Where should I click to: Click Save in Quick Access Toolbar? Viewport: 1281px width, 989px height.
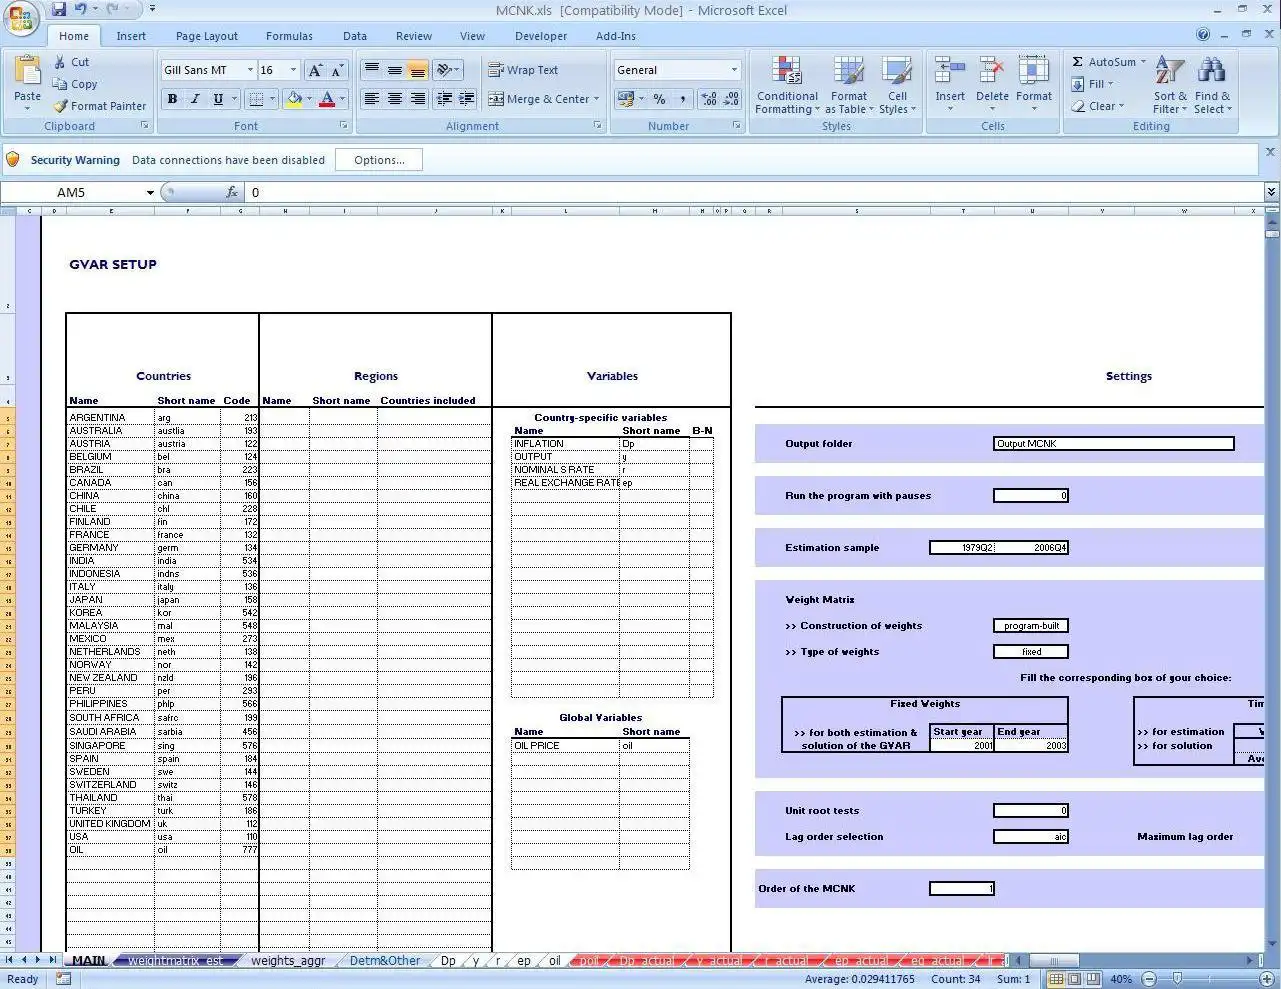coord(59,9)
